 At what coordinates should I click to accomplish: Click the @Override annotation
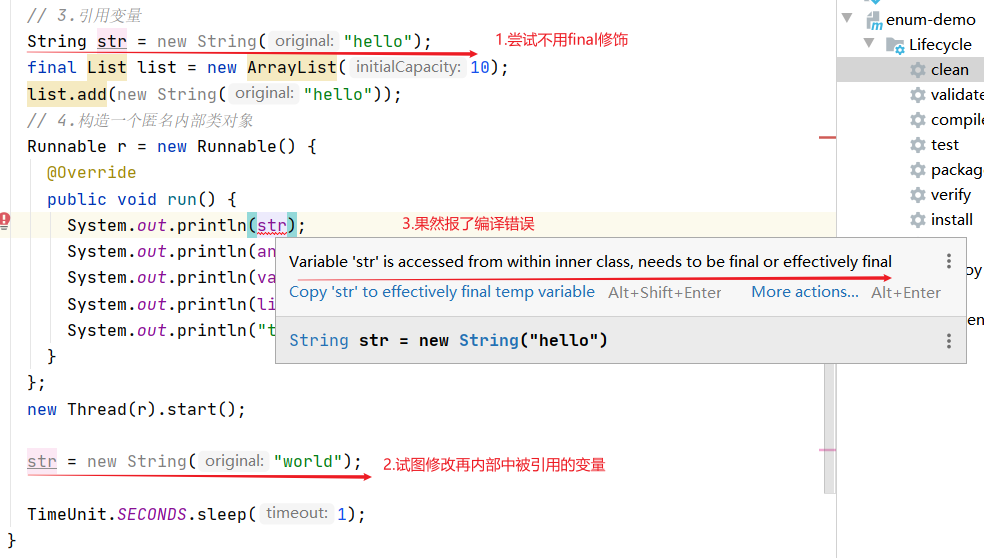(92, 173)
